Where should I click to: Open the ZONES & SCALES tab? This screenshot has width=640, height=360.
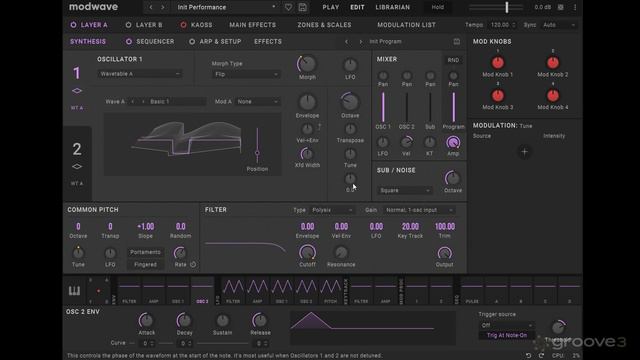pyautogui.click(x=324, y=25)
